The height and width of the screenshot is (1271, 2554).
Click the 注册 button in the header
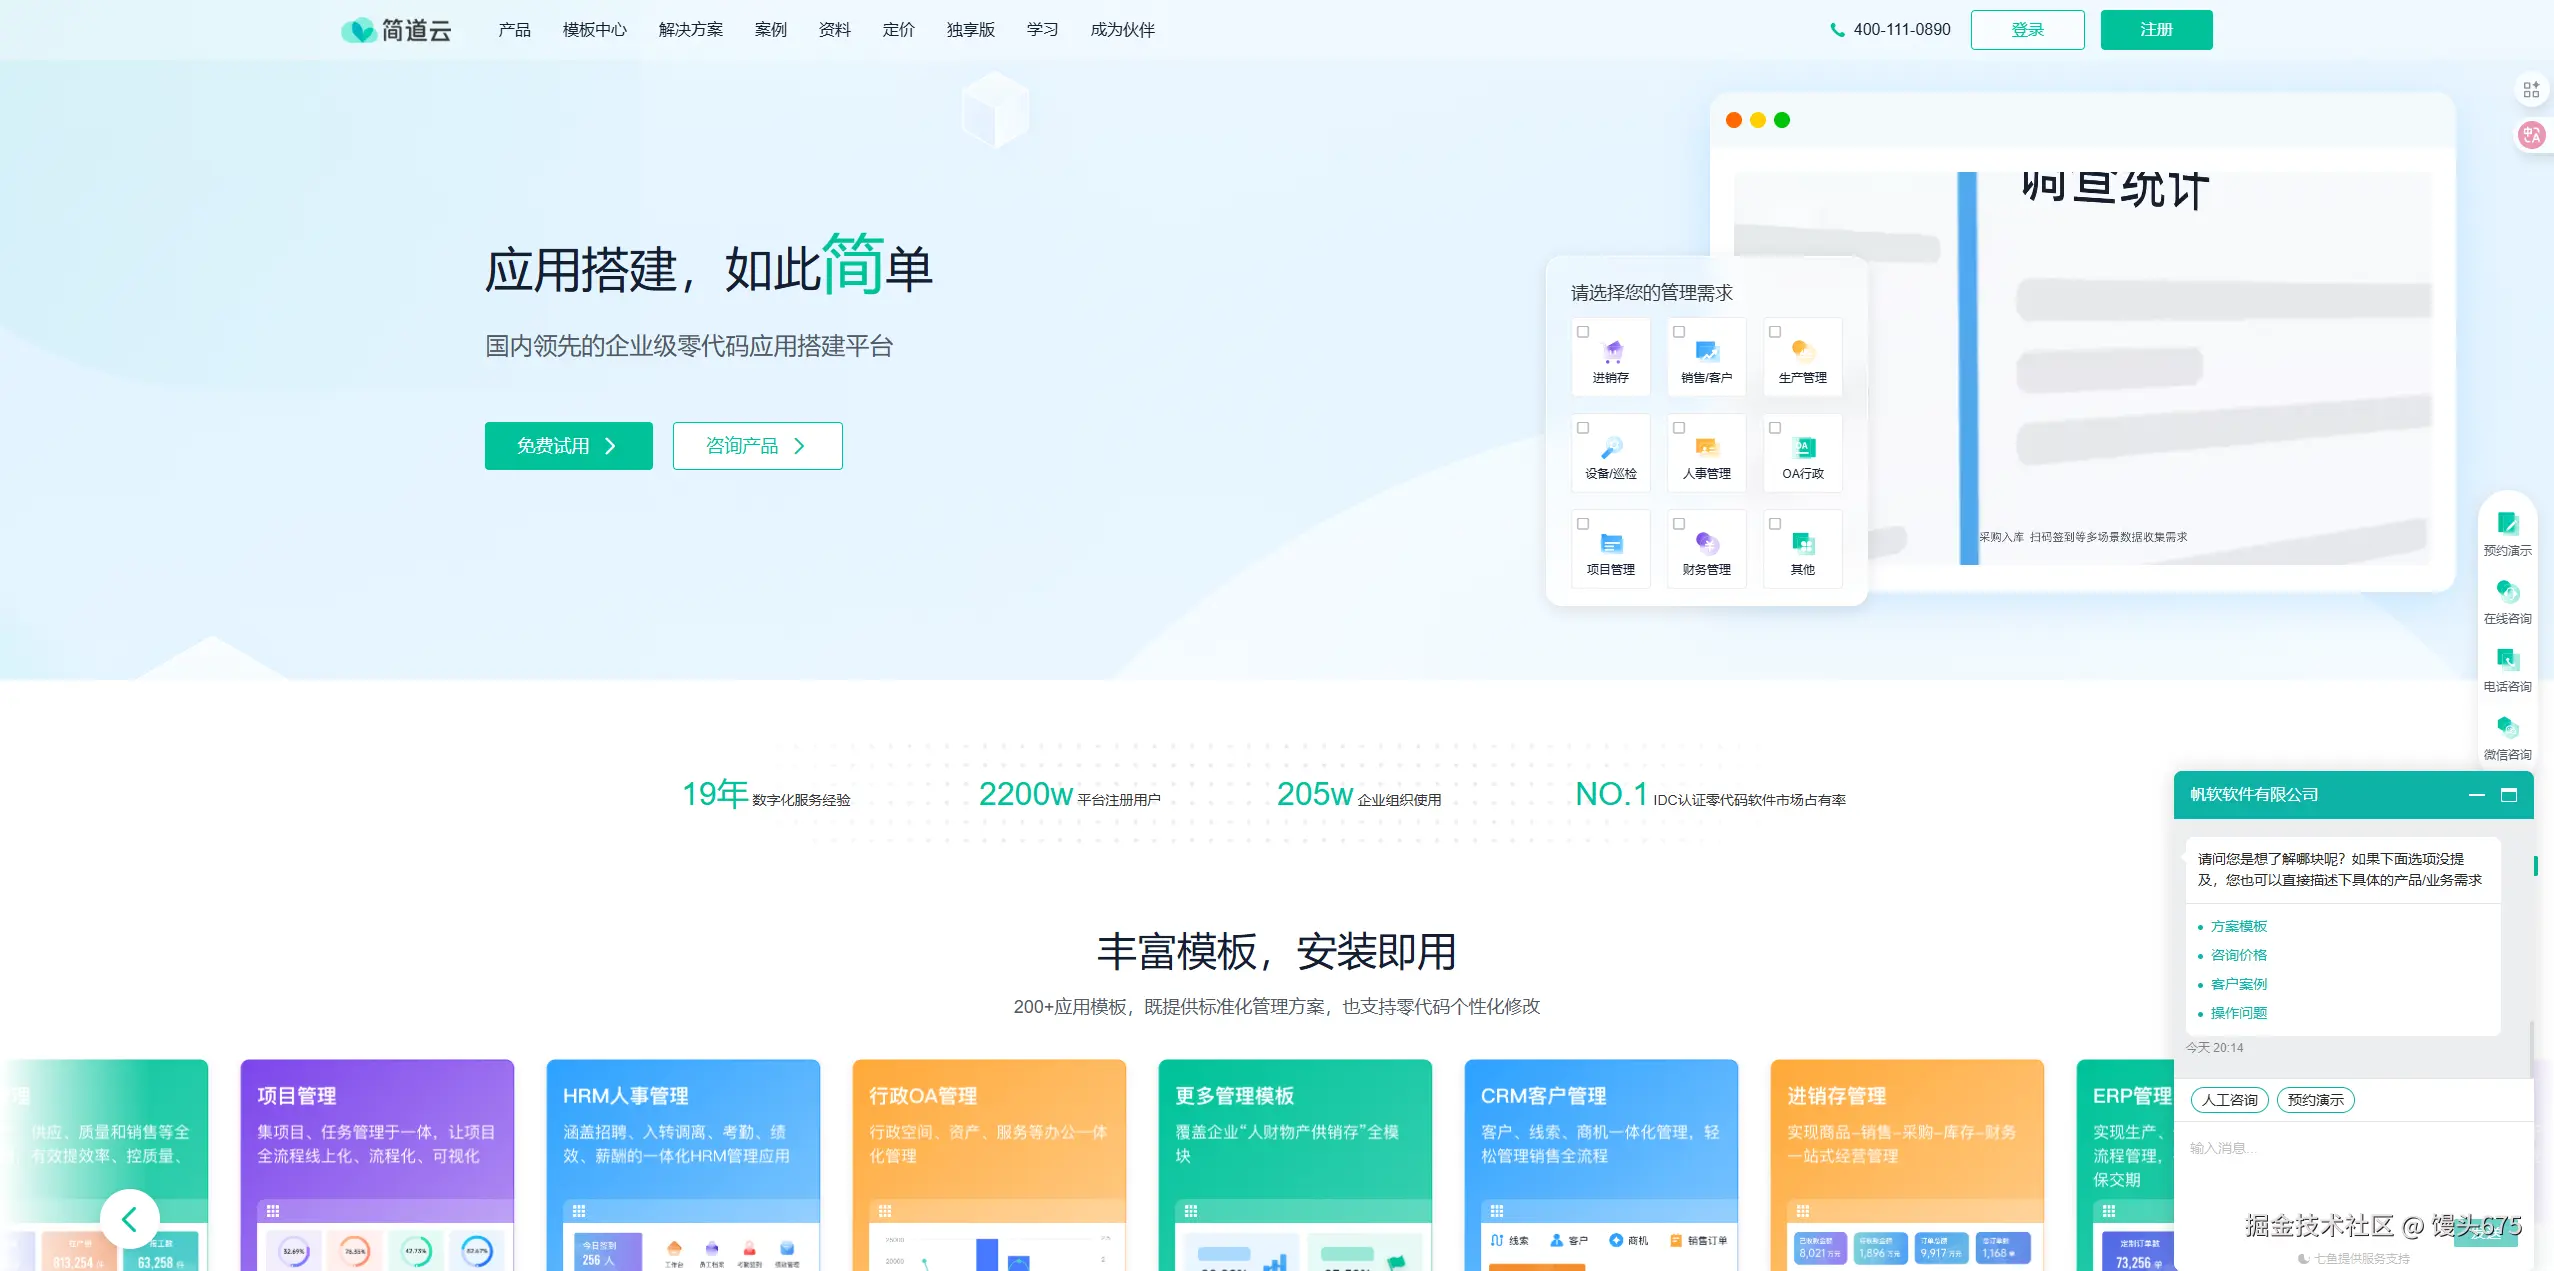pos(2156,30)
